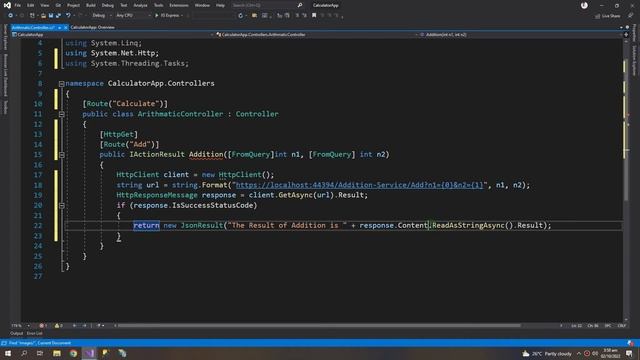Open the Tools menu
The height and width of the screenshot is (360, 640).
pos(158,5)
